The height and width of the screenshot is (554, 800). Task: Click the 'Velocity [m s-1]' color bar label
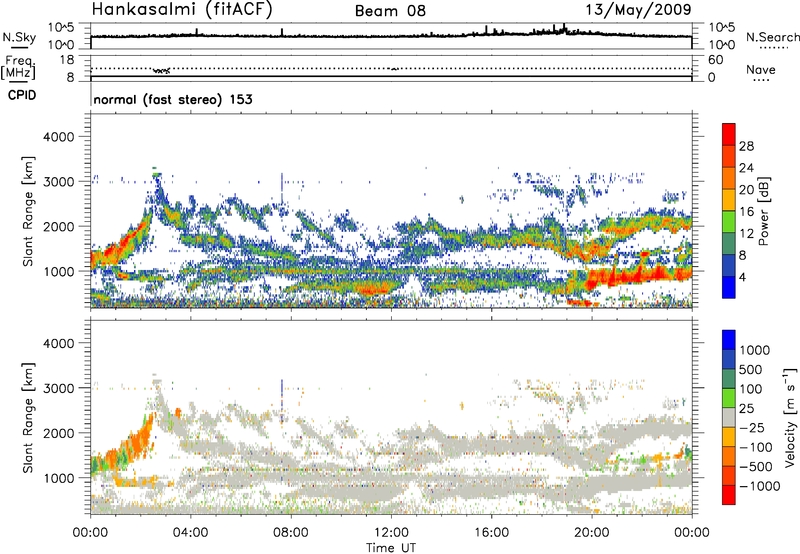(x=790, y=417)
